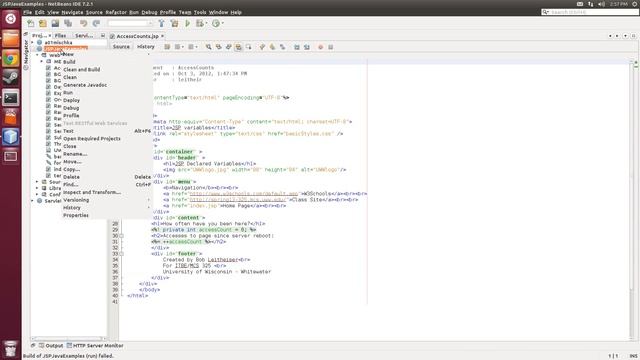This screenshot has height=360, width=640.
Task: Click the Open Project toolbar icon
Action: coord(55,23)
